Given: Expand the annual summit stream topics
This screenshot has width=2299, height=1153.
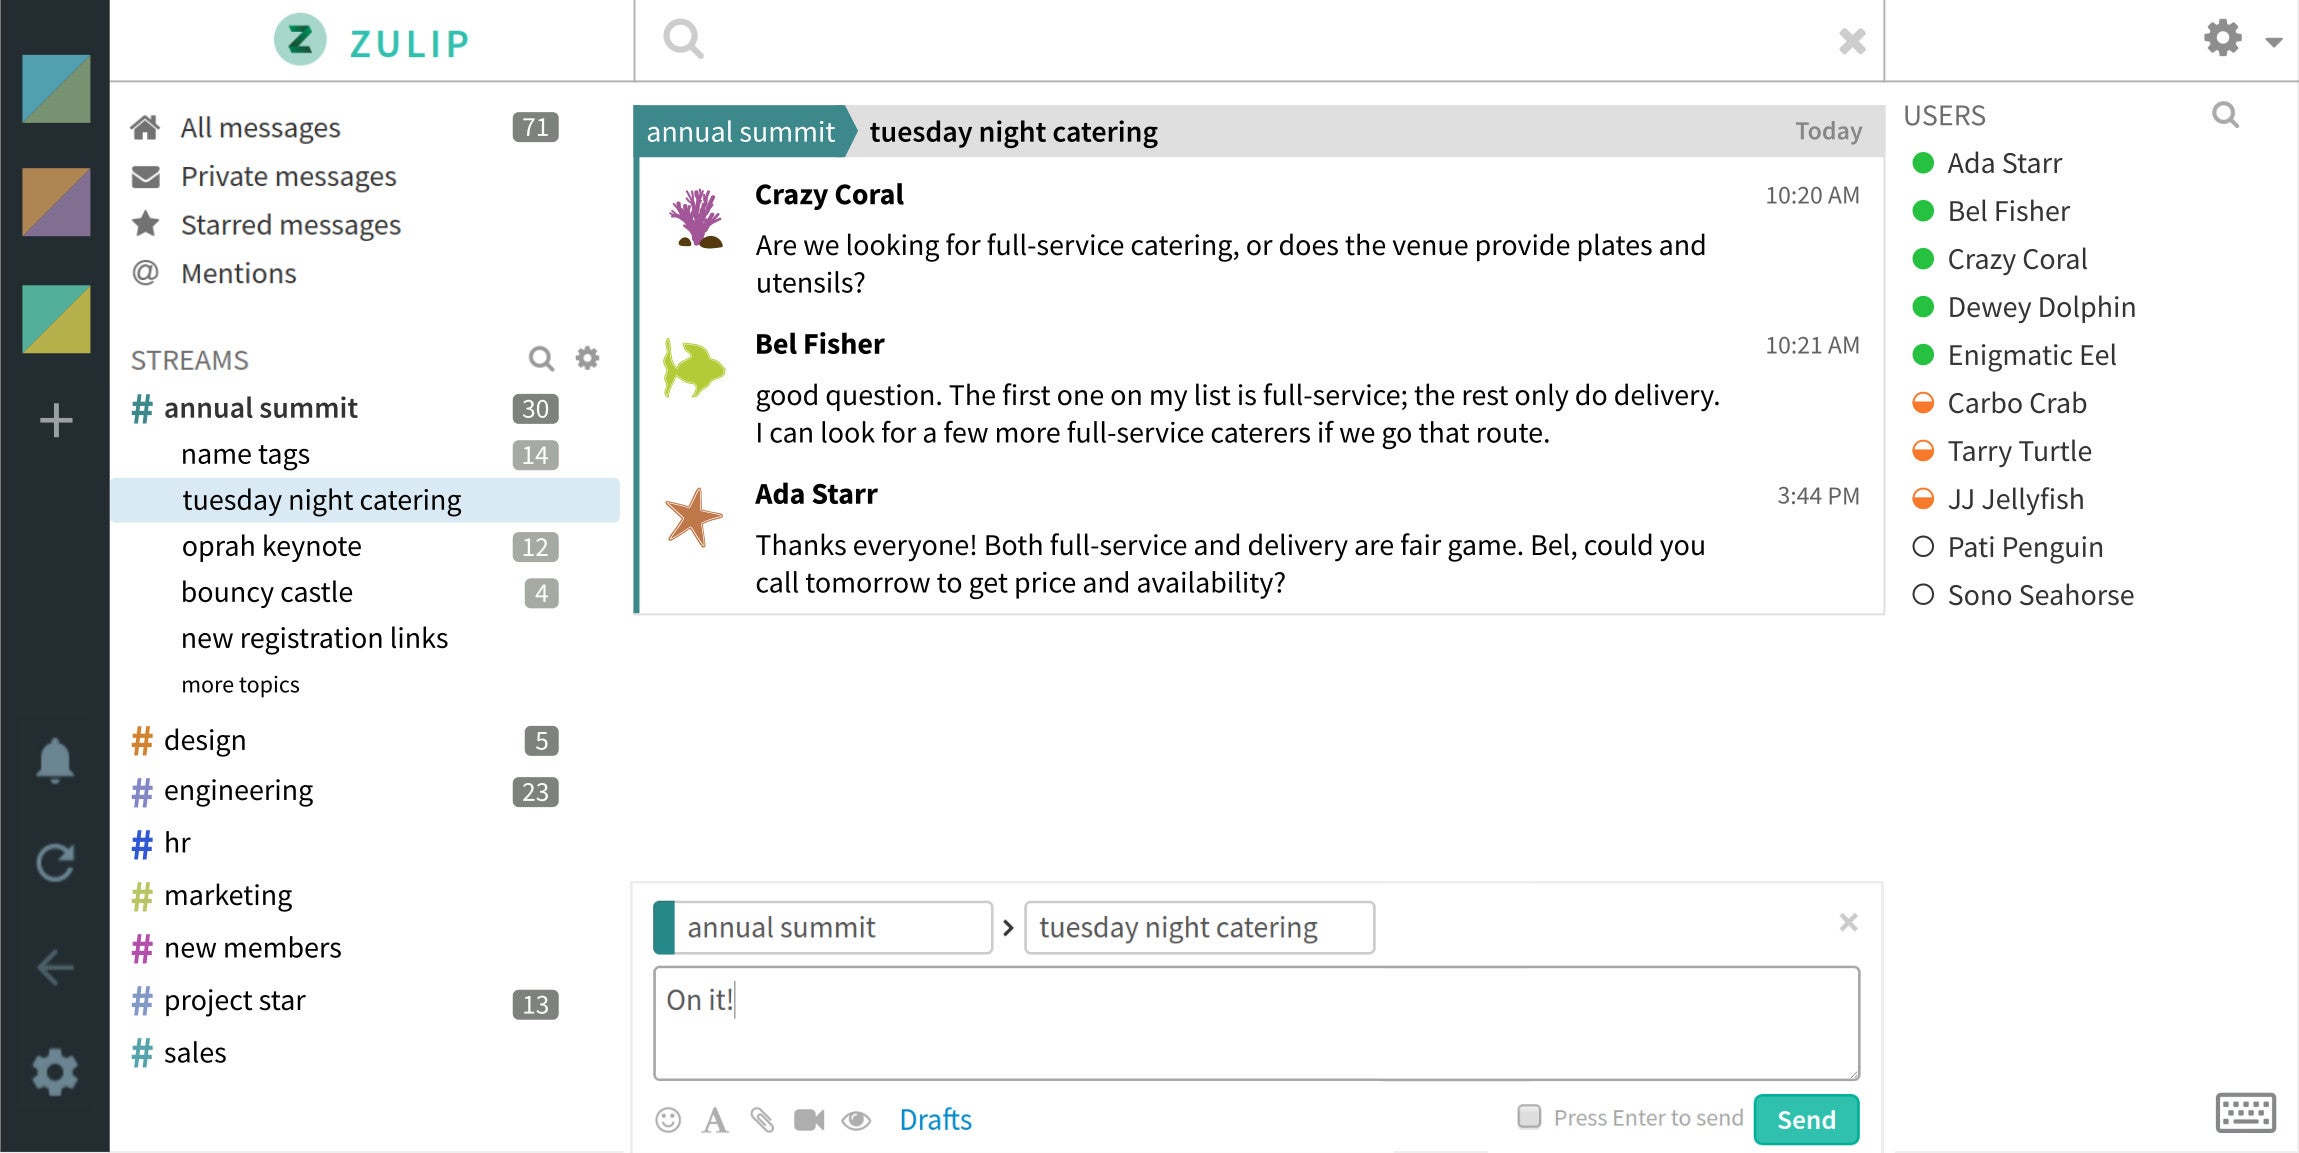Looking at the screenshot, I should pyautogui.click(x=240, y=682).
